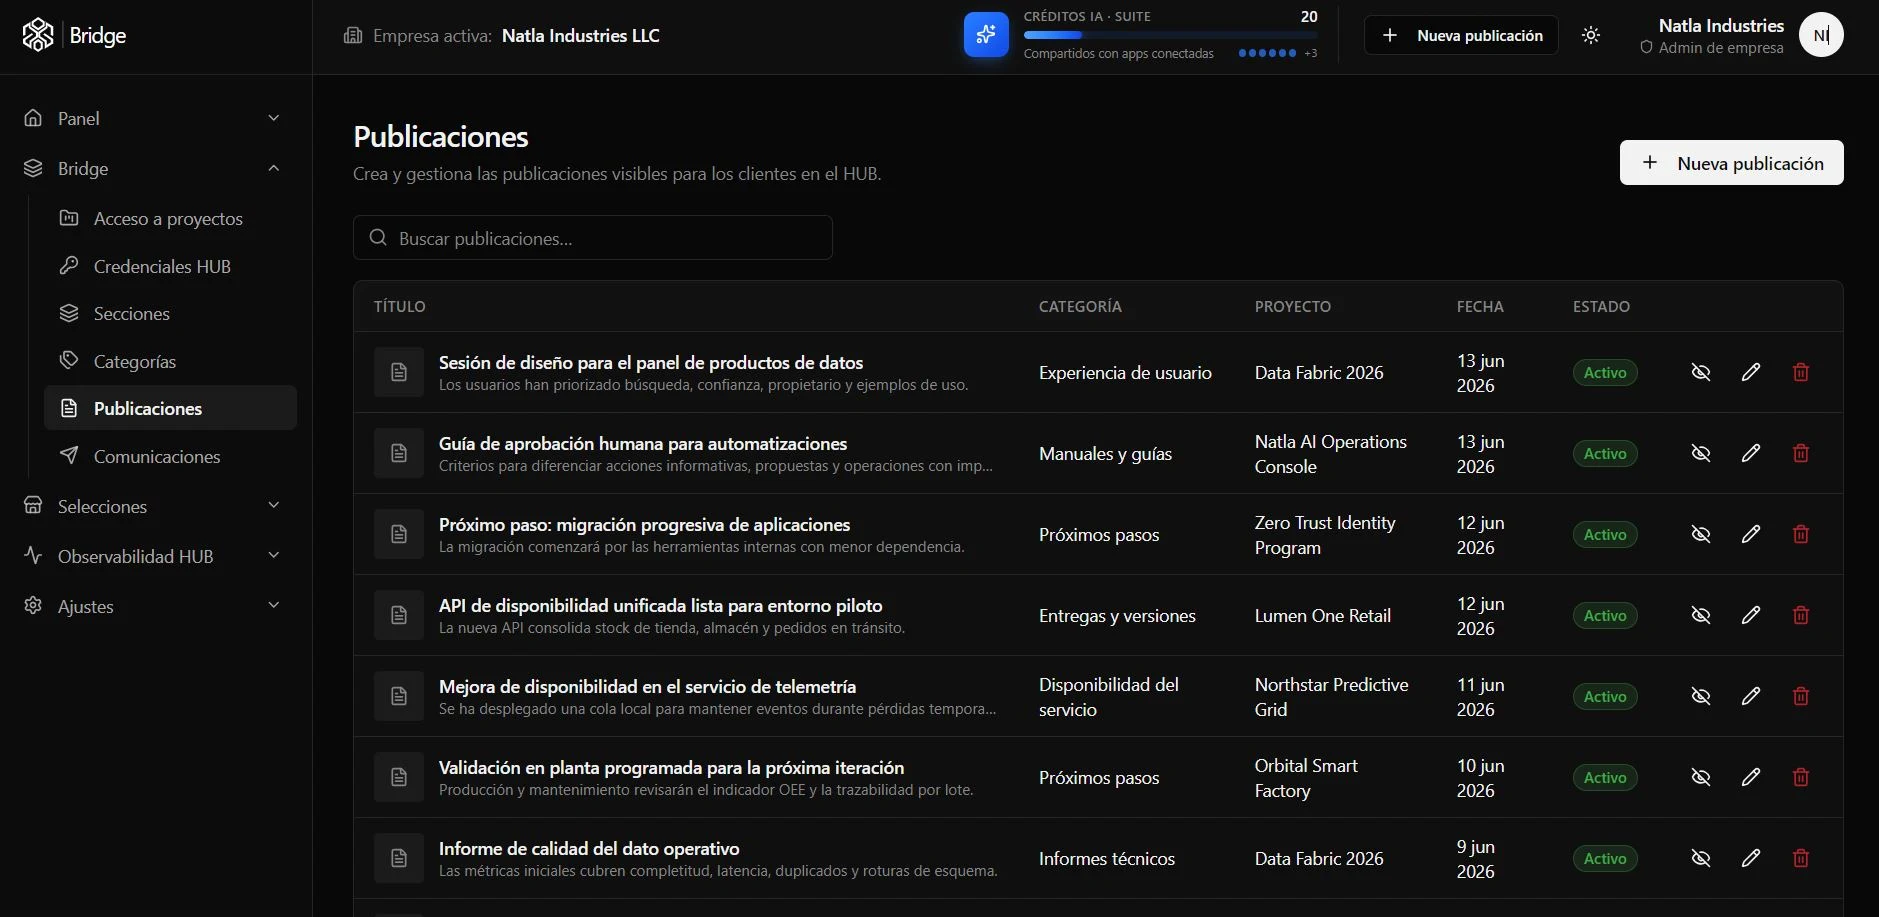Edit 'Validación en planta programada' publication
Viewport: 1879px width, 917px height.
[x=1751, y=777]
